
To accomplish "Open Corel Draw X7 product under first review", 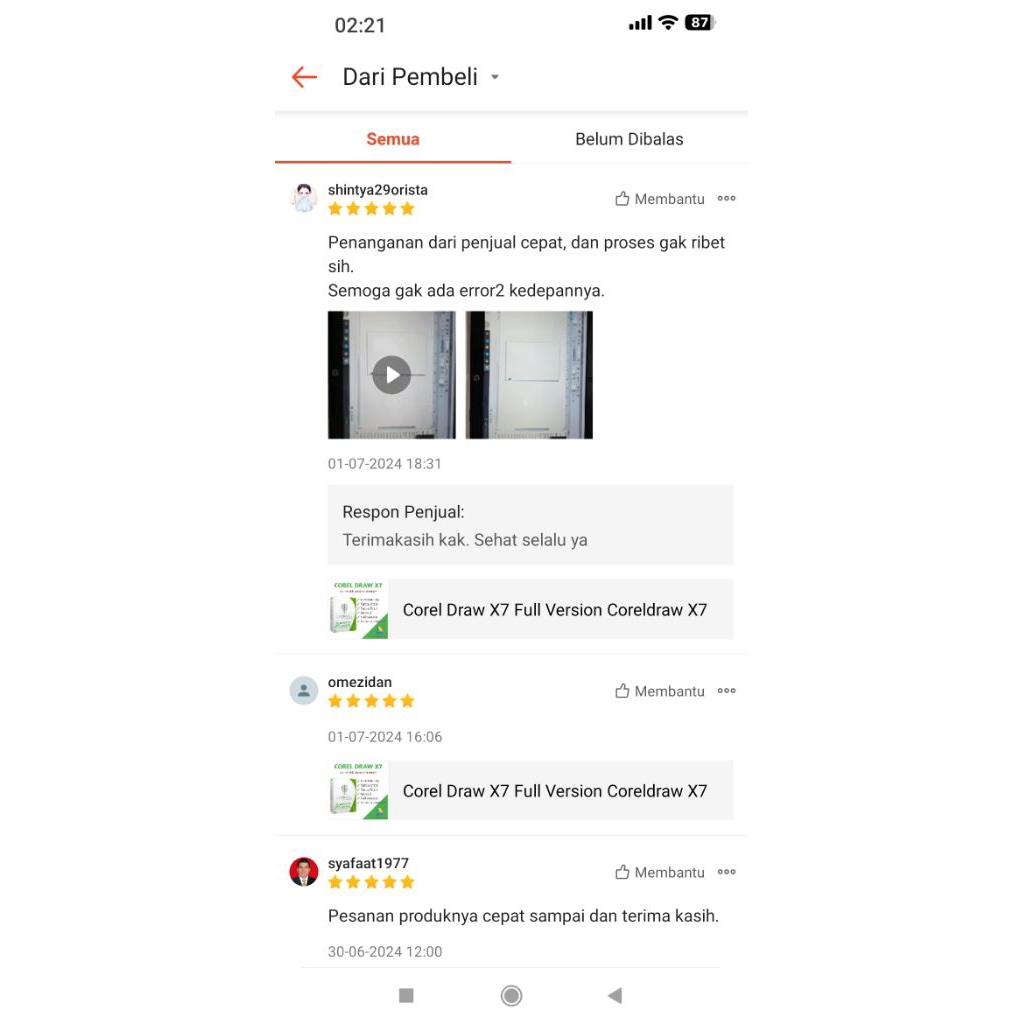I will 530,609.
